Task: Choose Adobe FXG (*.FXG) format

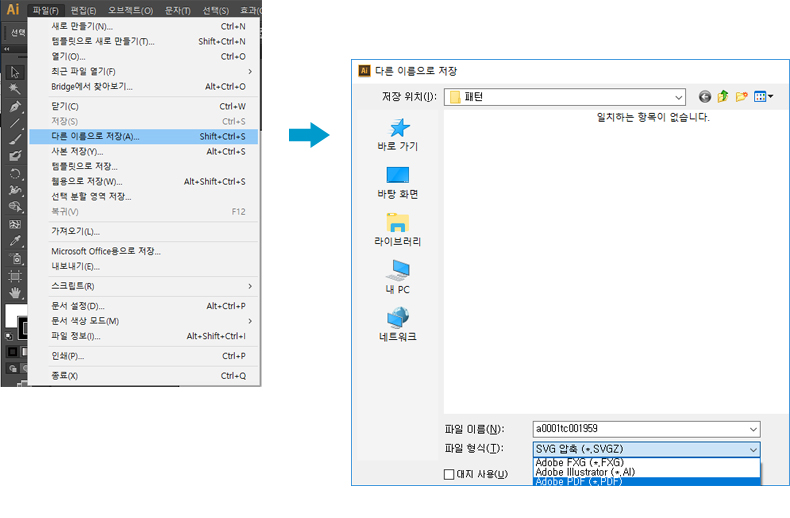Action: [646, 463]
